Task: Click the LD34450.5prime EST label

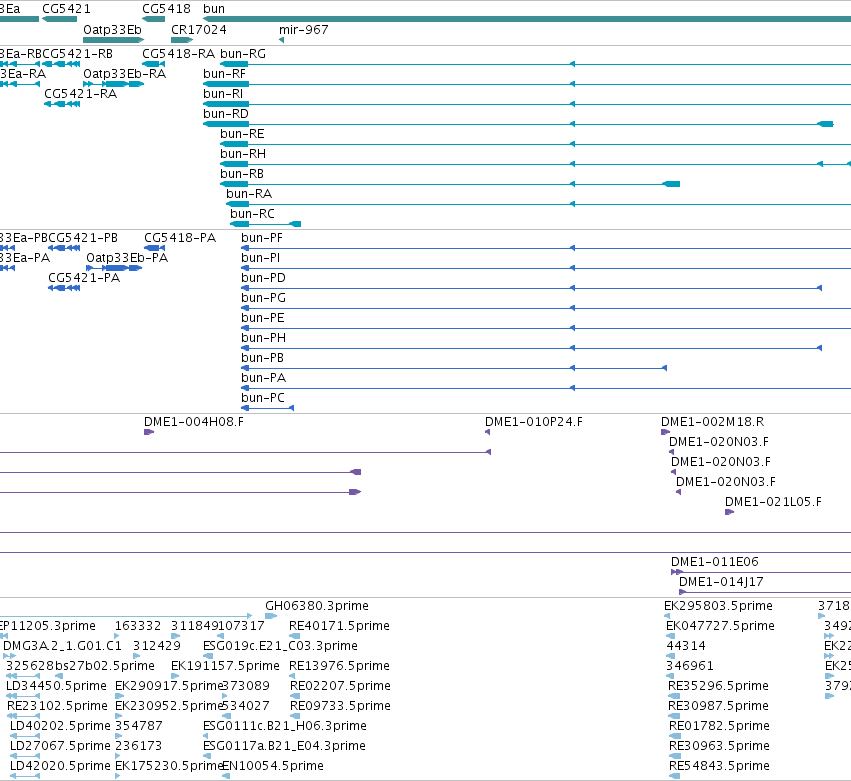Action: click(56, 686)
